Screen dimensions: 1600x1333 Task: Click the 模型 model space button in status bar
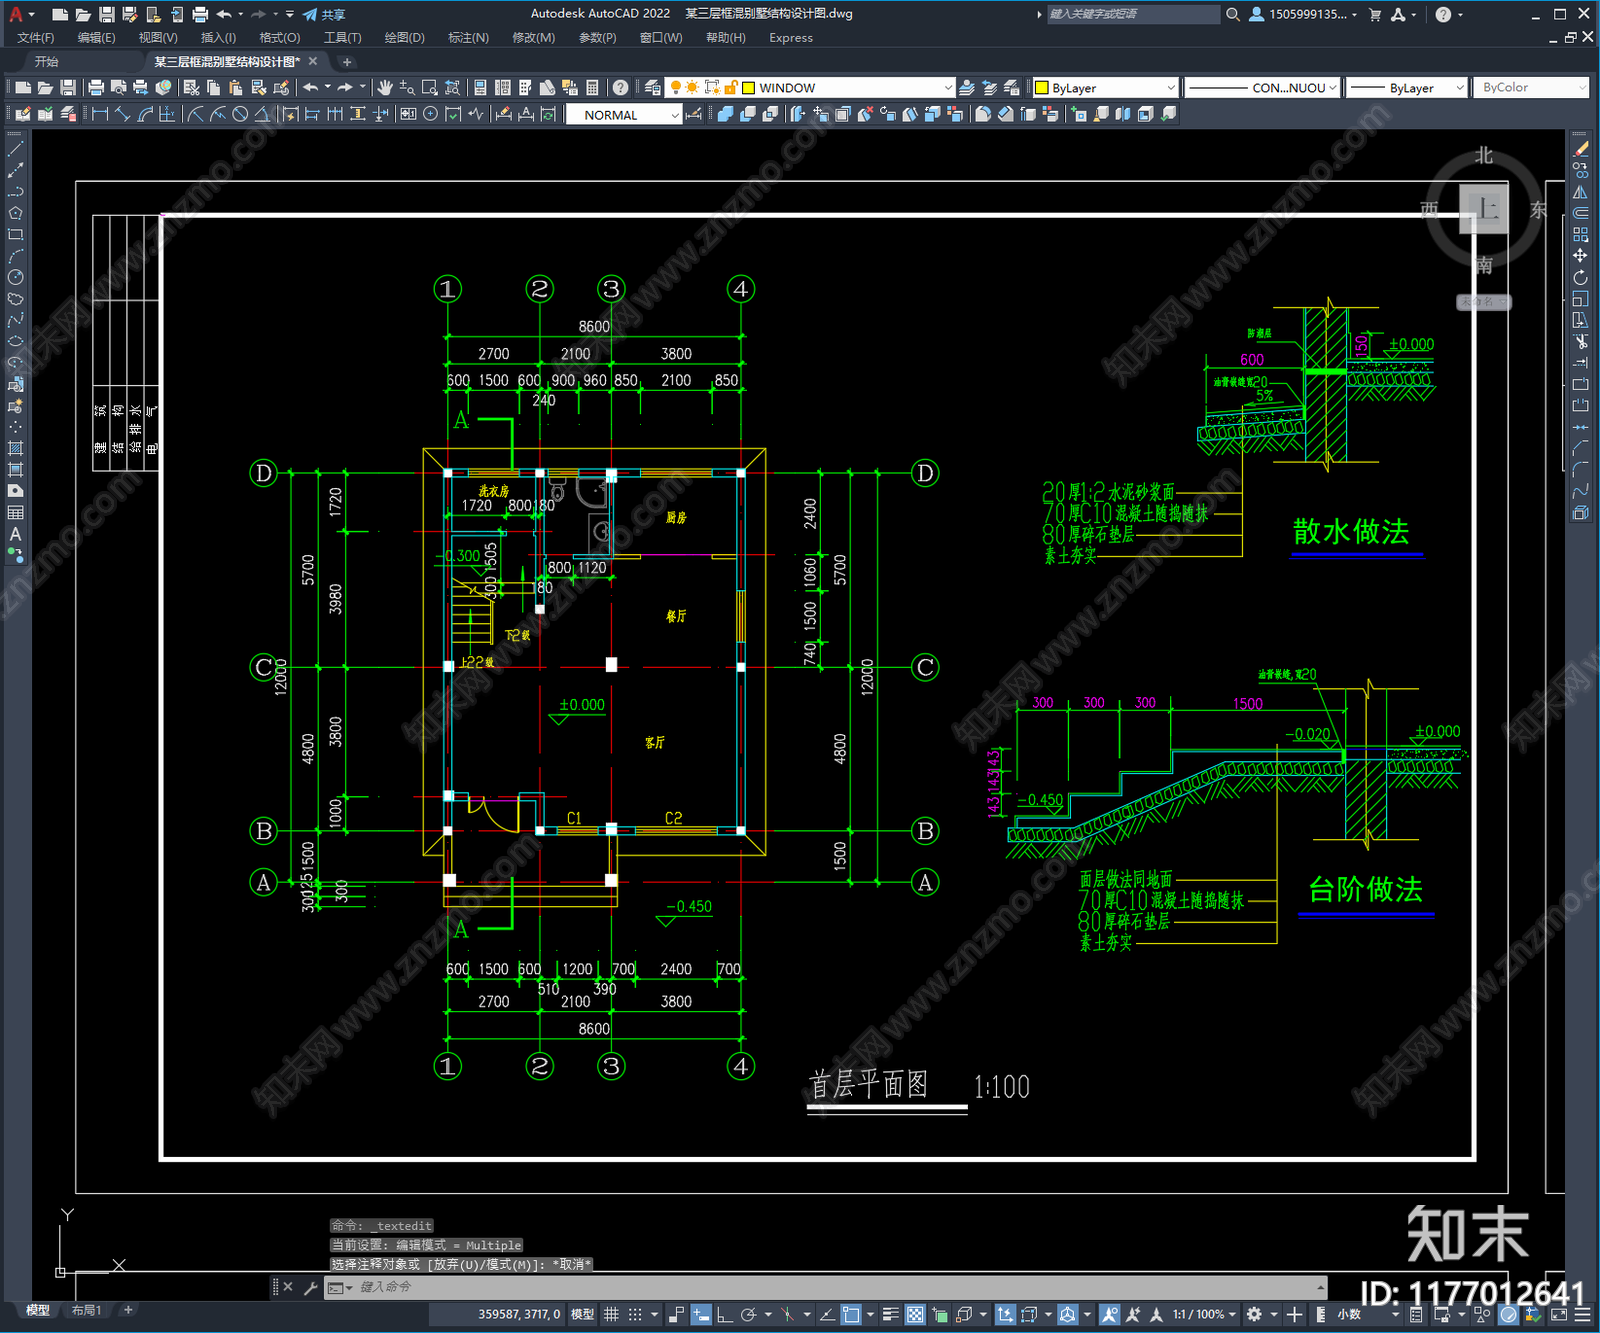(x=582, y=1314)
